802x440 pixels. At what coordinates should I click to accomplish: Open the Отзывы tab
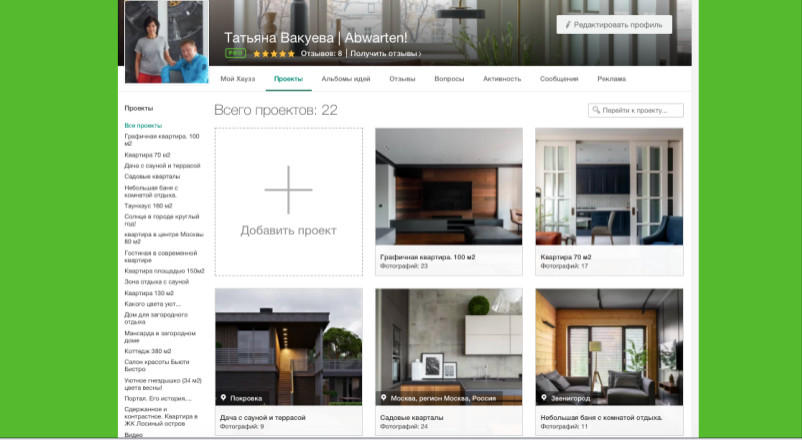click(x=402, y=79)
